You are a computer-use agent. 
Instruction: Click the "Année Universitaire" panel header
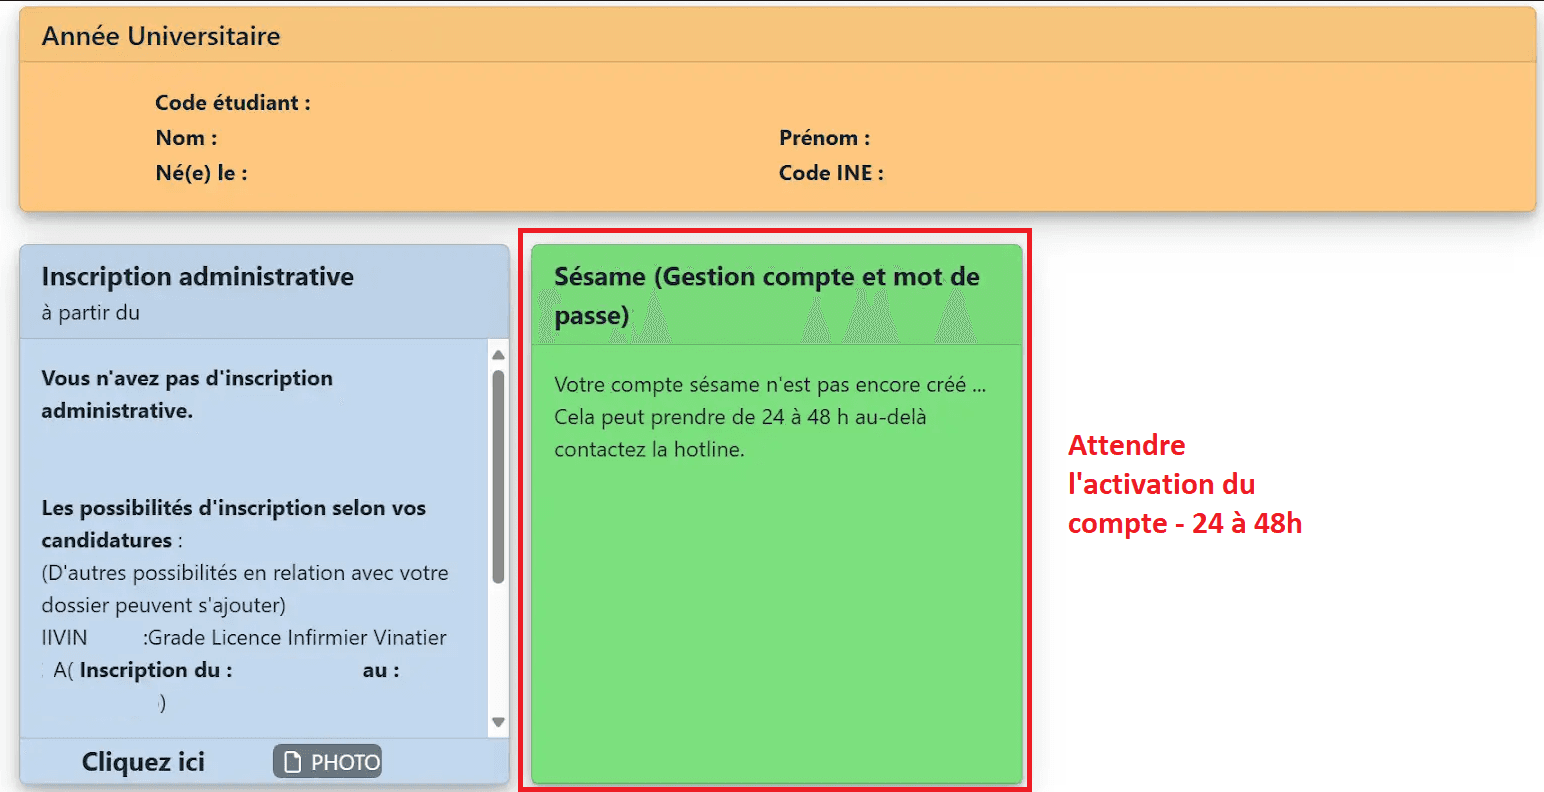(x=160, y=36)
